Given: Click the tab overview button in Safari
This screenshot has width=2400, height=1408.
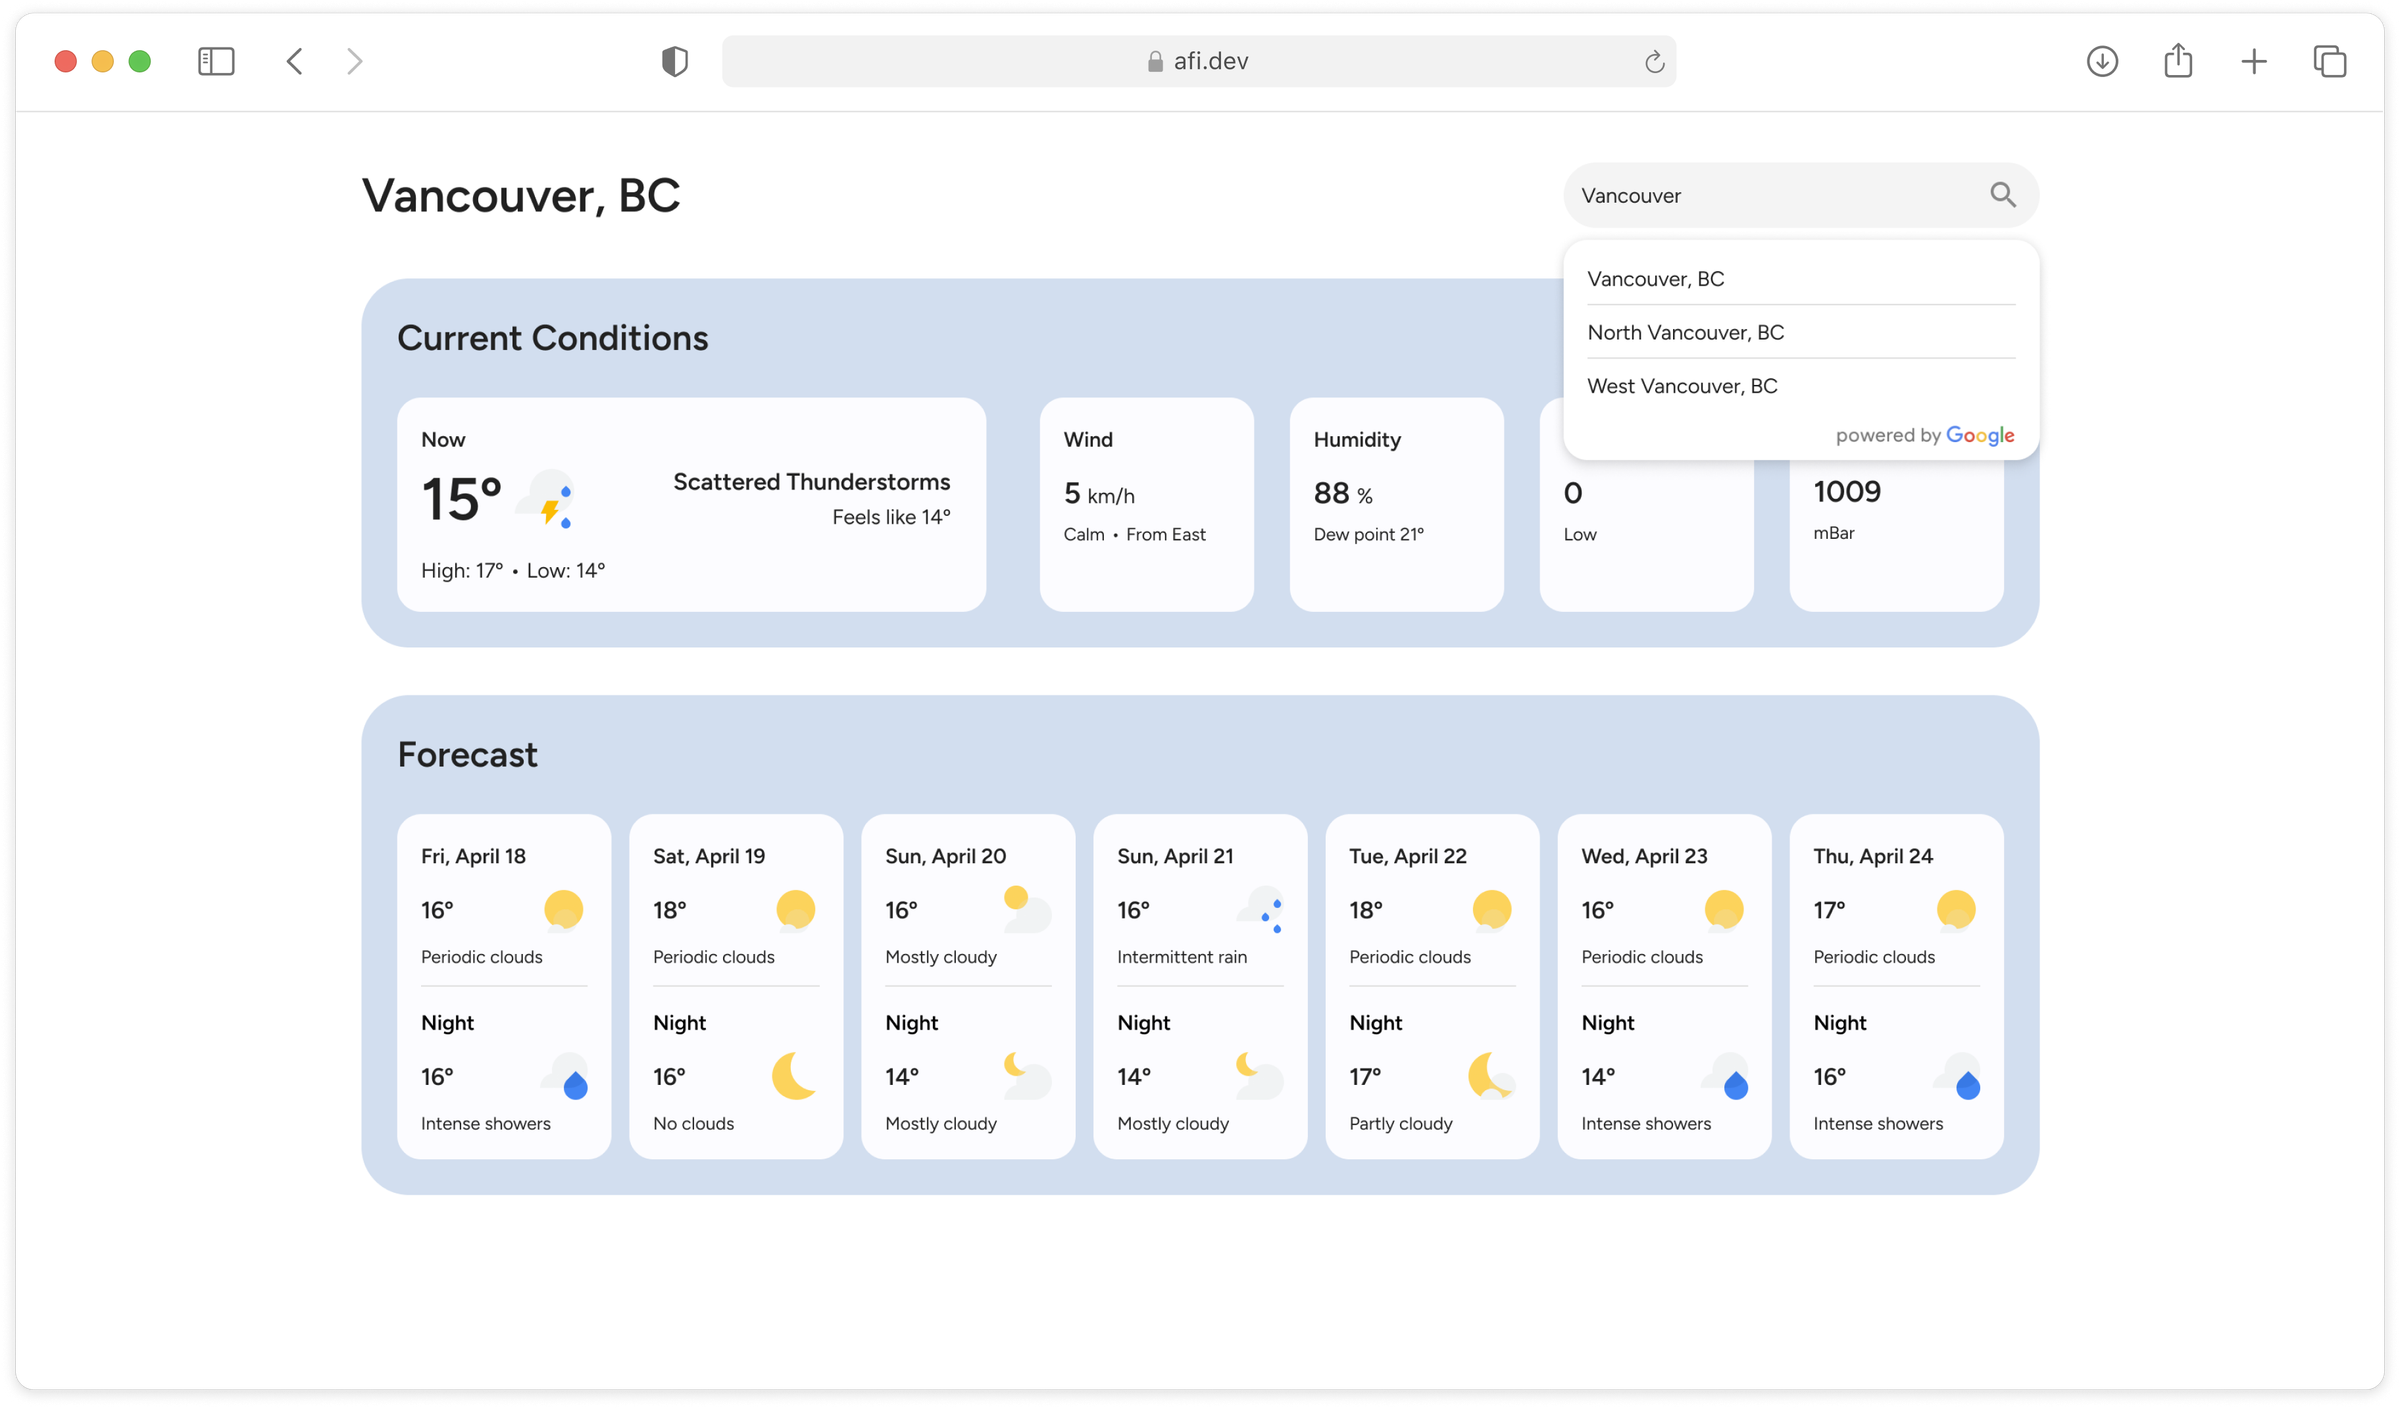Looking at the screenshot, I should coord(2331,61).
